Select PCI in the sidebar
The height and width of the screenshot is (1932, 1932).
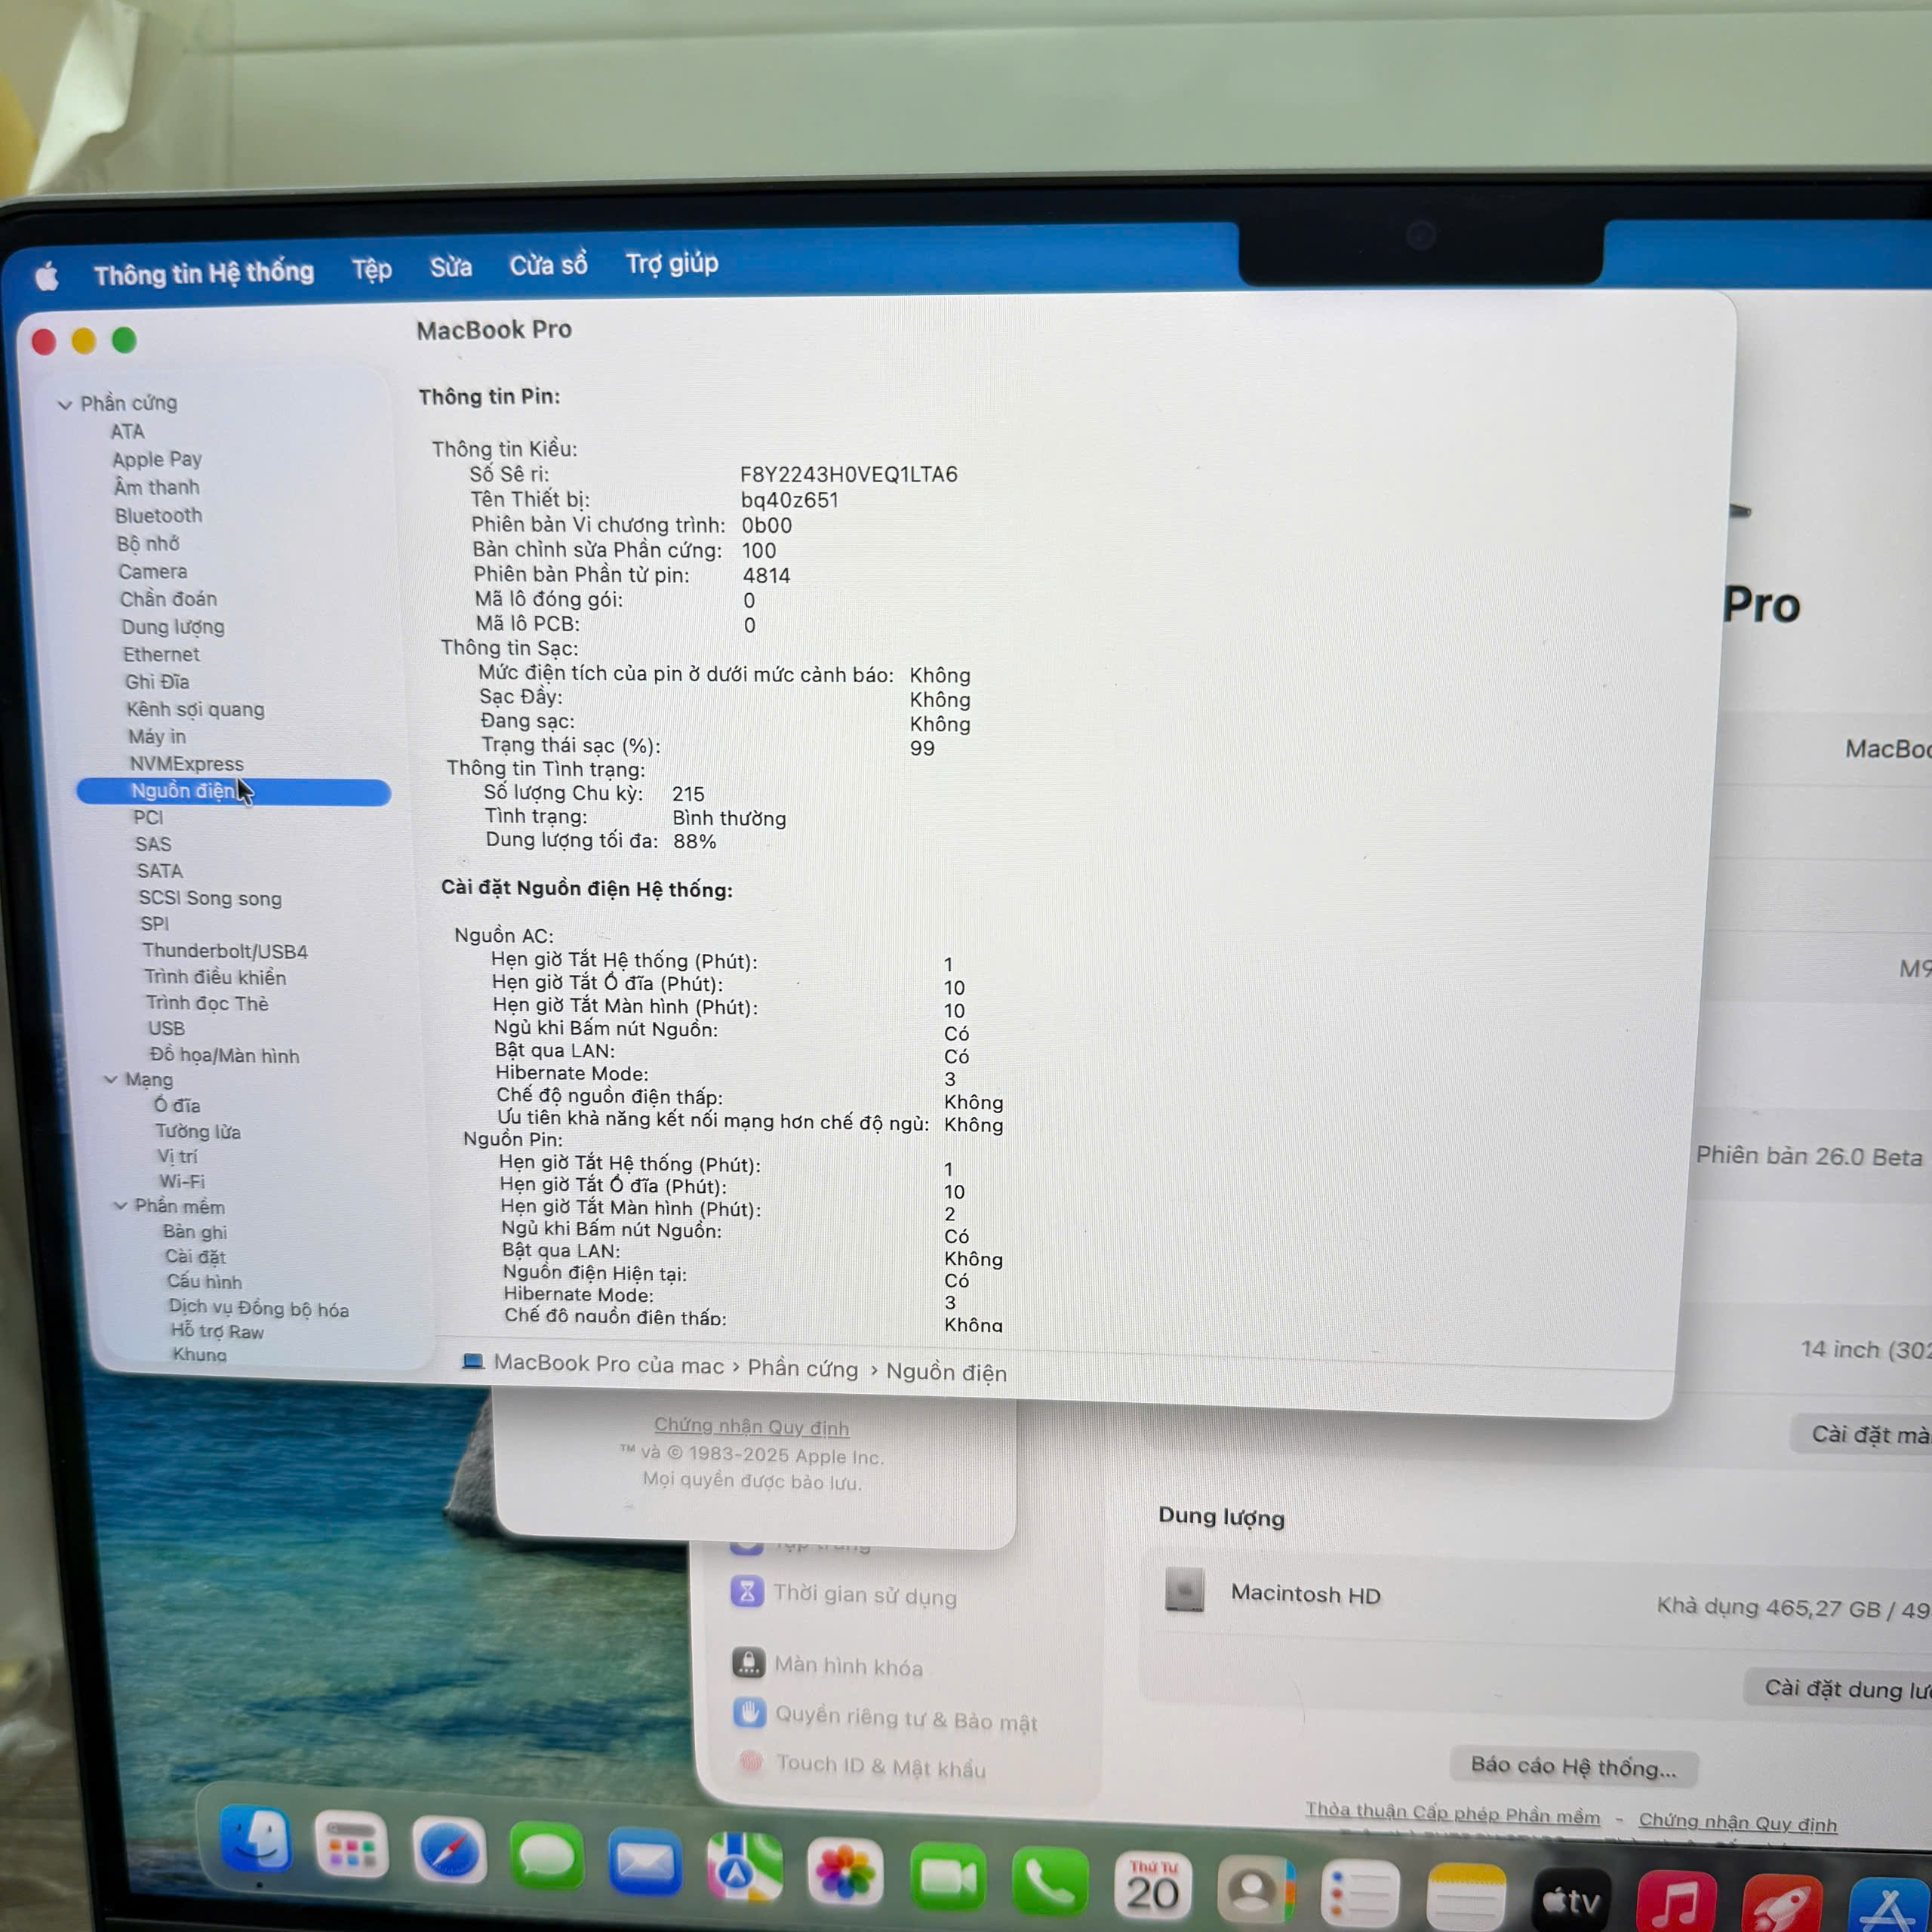(x=148, y=817)
